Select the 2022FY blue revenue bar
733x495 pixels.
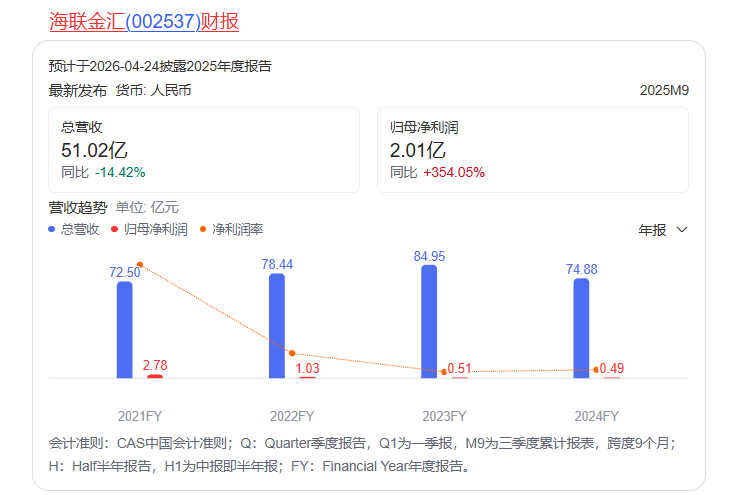[277, 326]
